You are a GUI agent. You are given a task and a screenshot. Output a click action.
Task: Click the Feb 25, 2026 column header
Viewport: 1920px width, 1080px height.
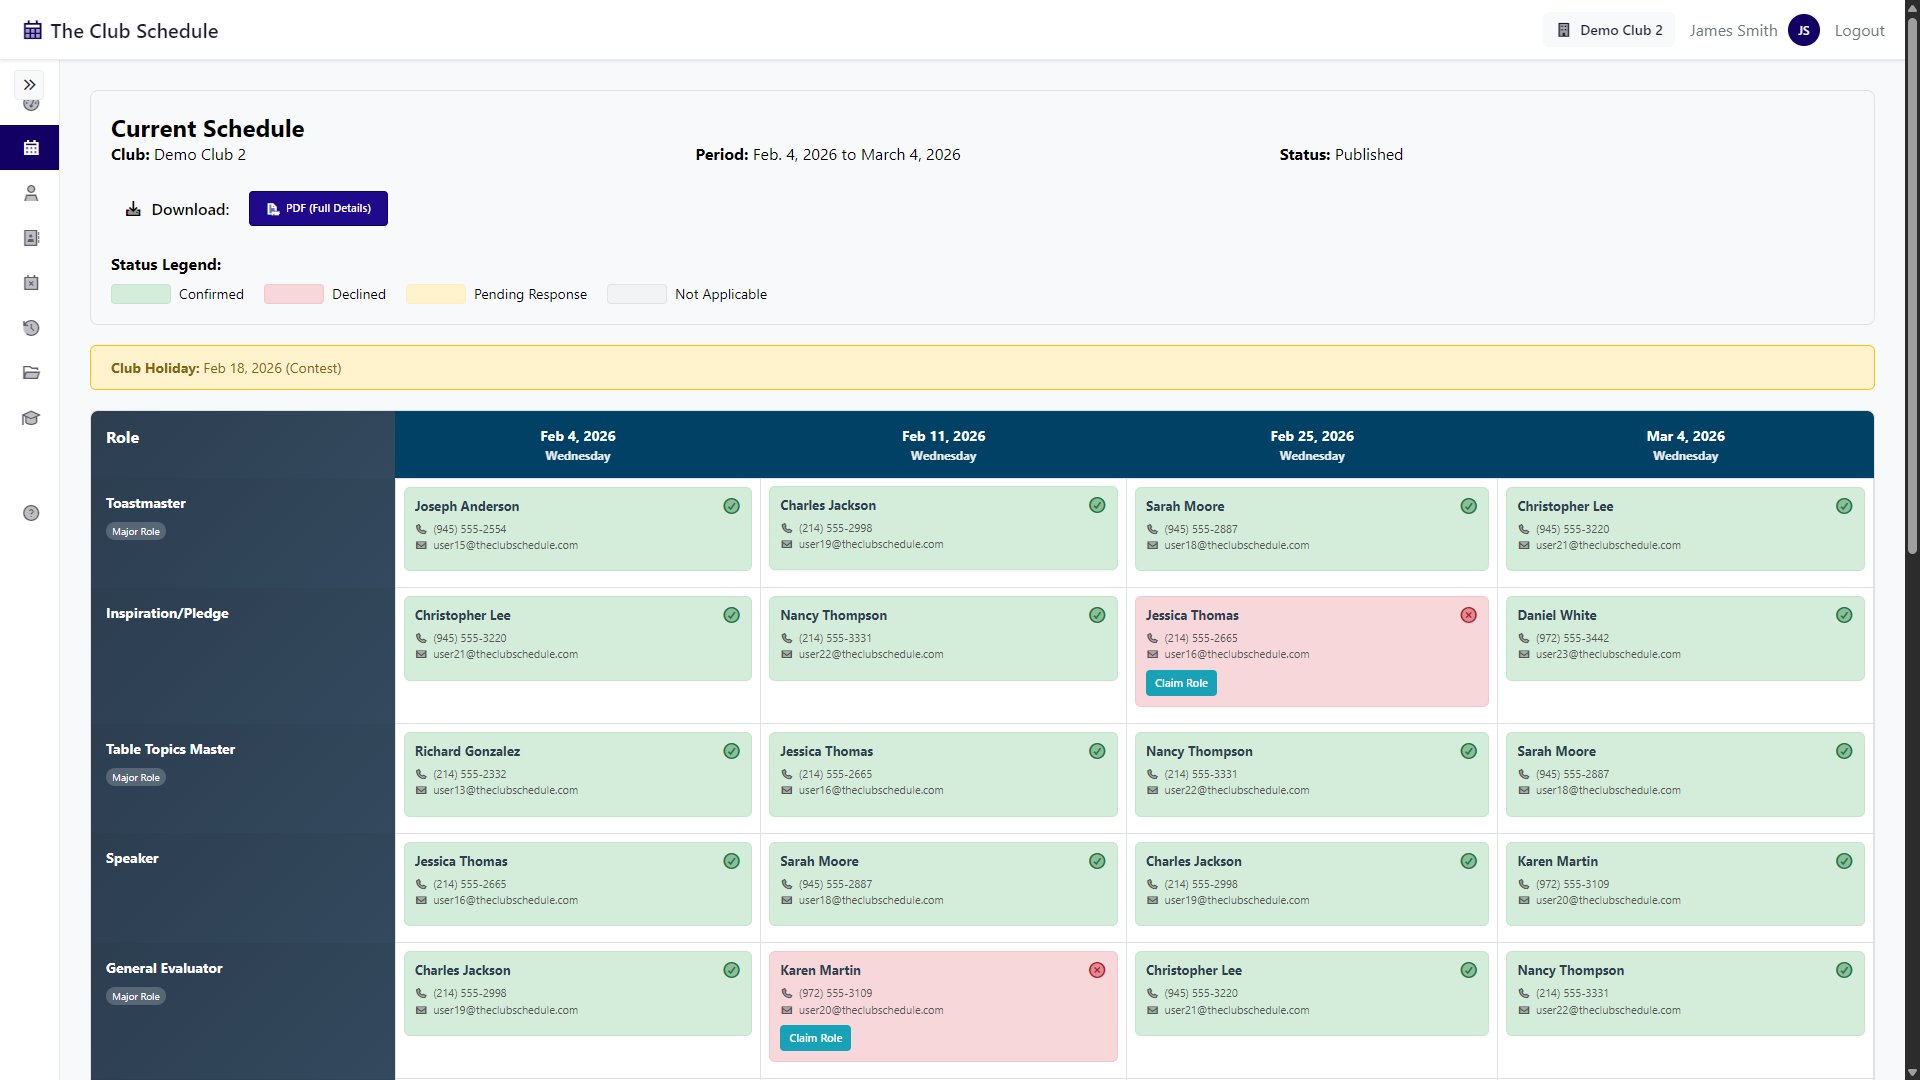(1311, 445)
